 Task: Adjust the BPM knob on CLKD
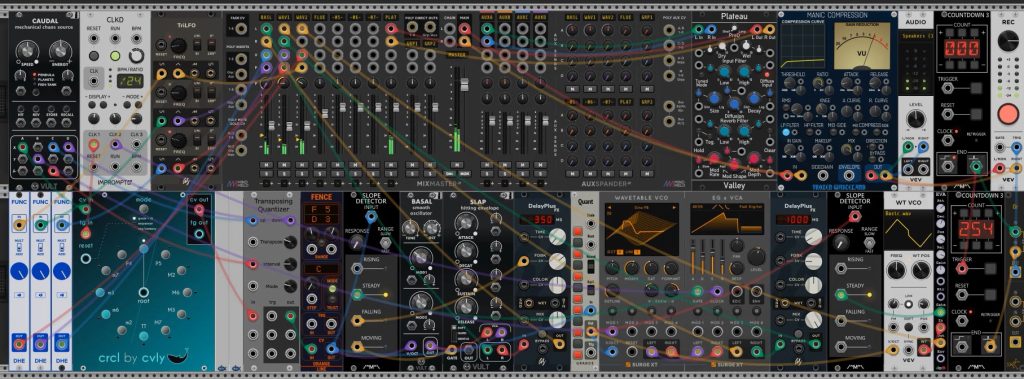(x=136, y=56)
